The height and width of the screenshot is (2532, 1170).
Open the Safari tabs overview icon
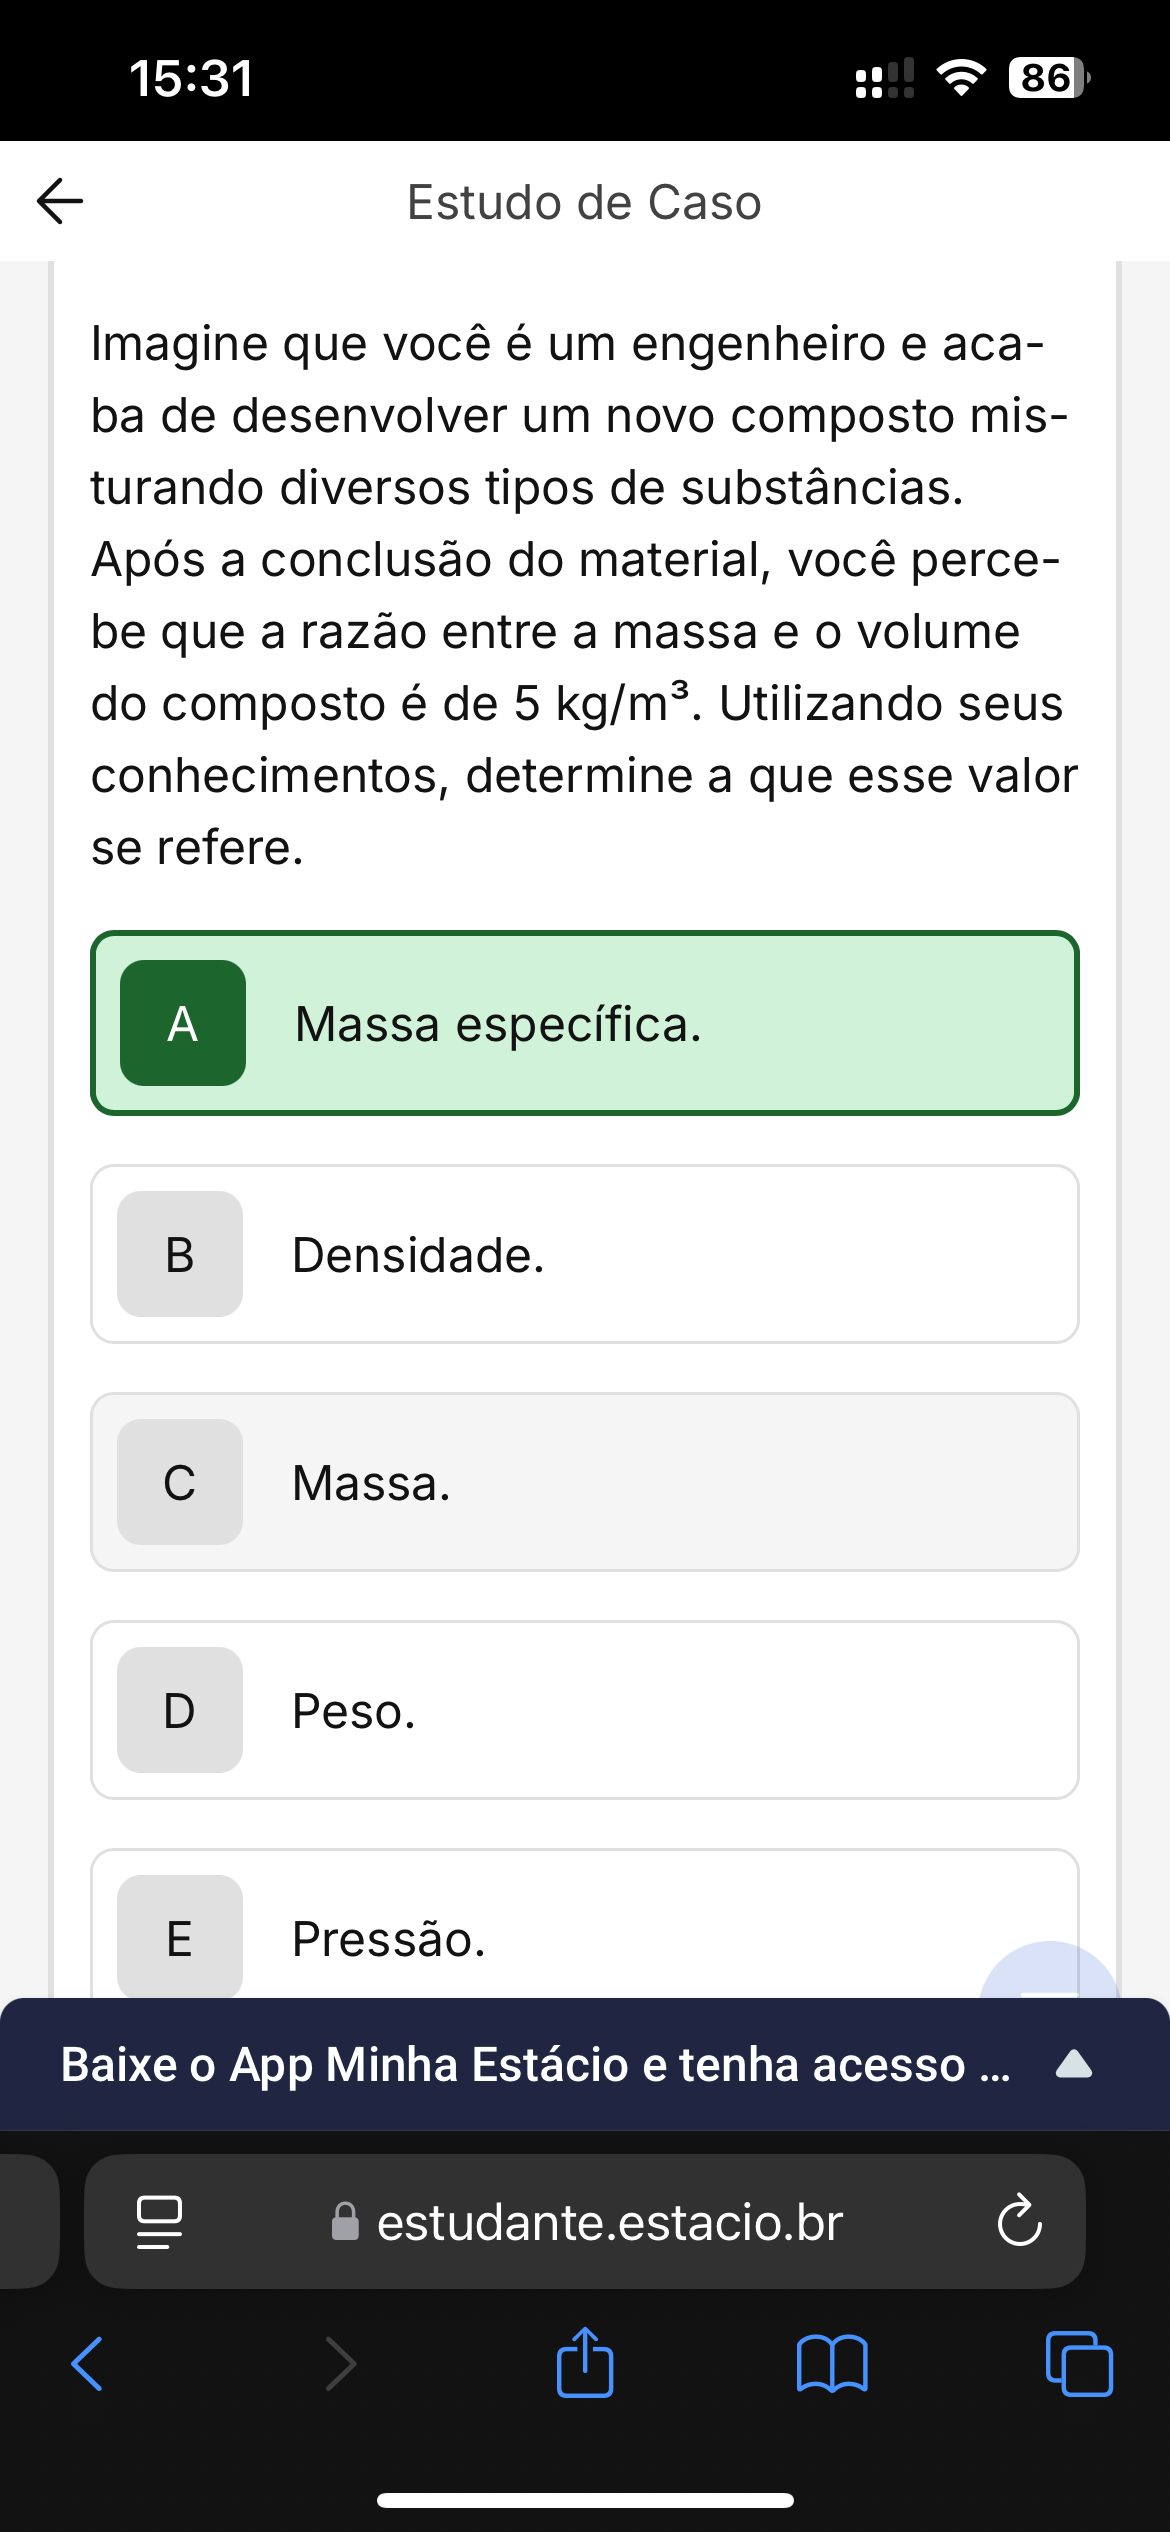[x=1078, y=2364]
